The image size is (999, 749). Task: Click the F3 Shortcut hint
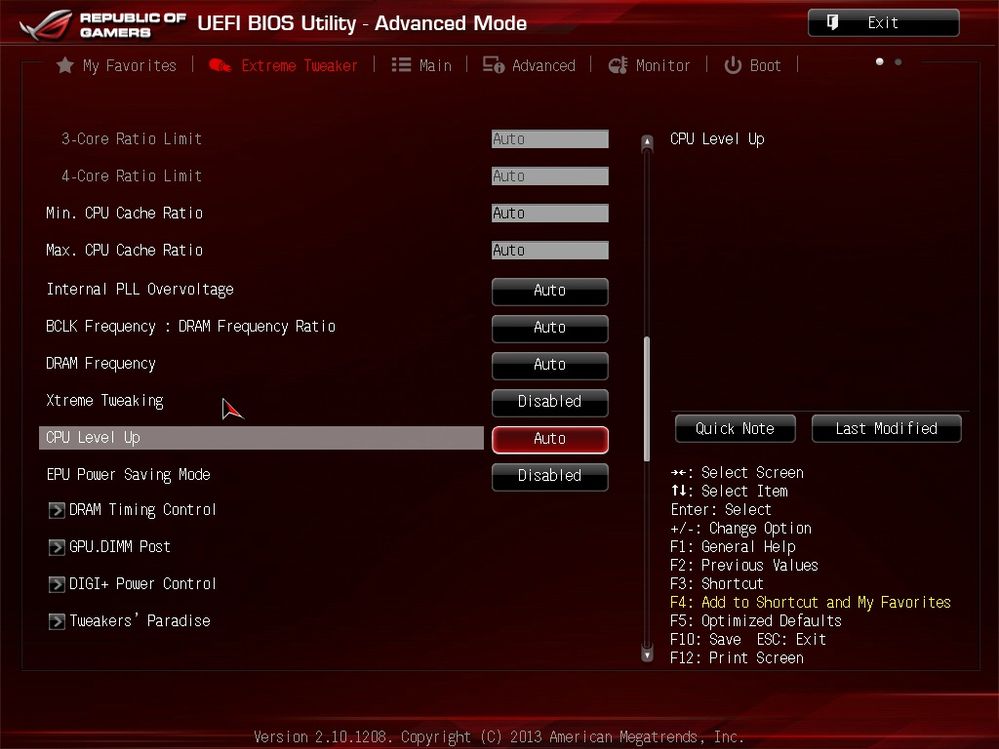(717, 584)
